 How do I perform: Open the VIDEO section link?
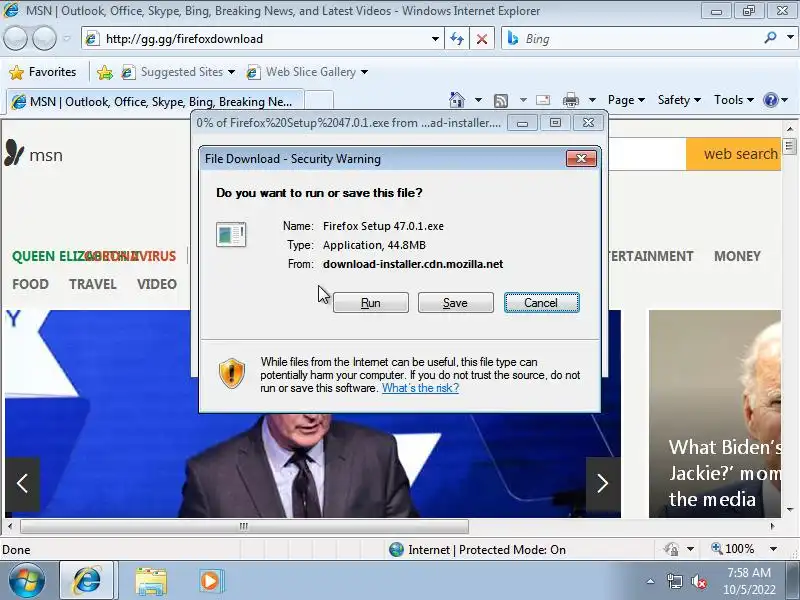pyautogui.click(x=157, y=284)
